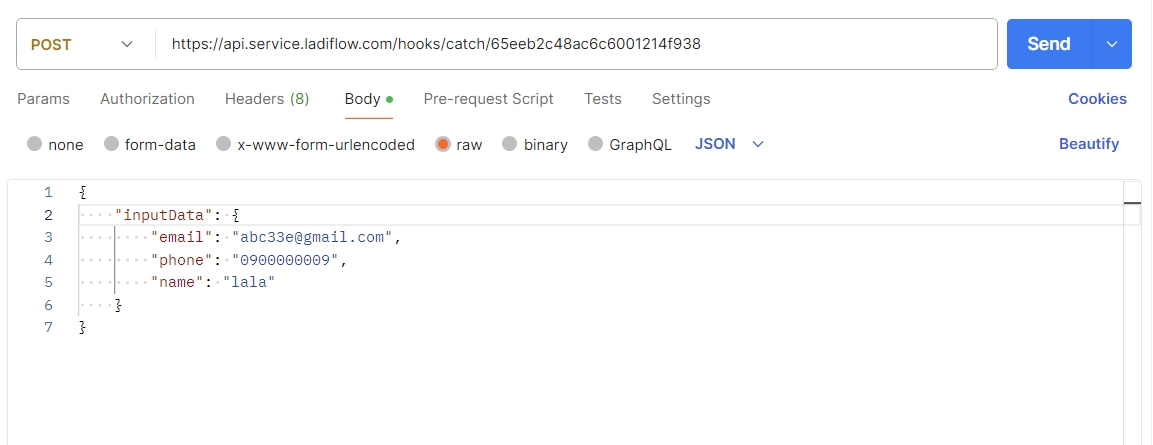Select the raw body radio button
1153x445 pixels.
pos(443,144)
